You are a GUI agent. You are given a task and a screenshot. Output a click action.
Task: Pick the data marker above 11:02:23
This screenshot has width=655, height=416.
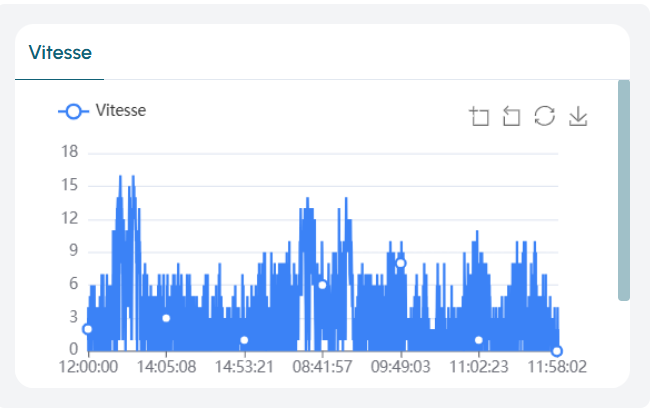click(479, 340)
